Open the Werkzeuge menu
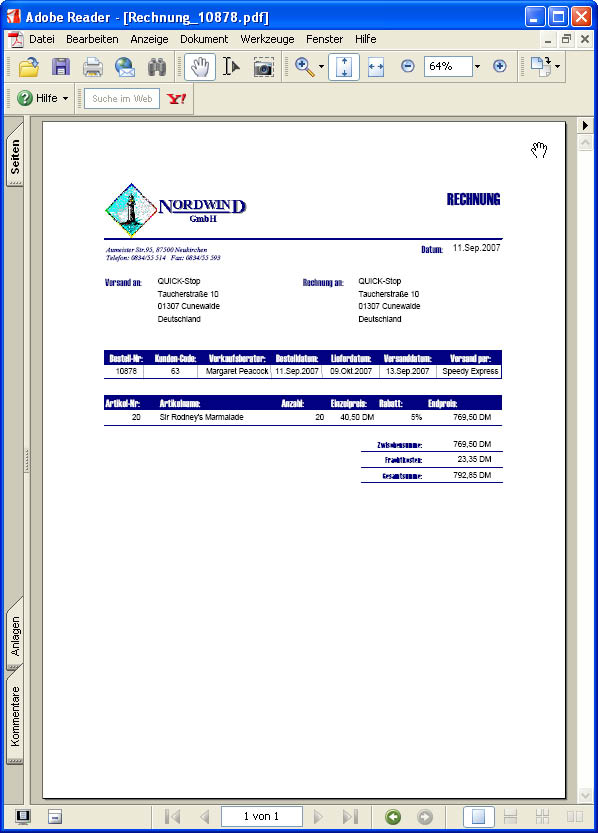This screenshot has height=833, width=598. click(267, 39)
